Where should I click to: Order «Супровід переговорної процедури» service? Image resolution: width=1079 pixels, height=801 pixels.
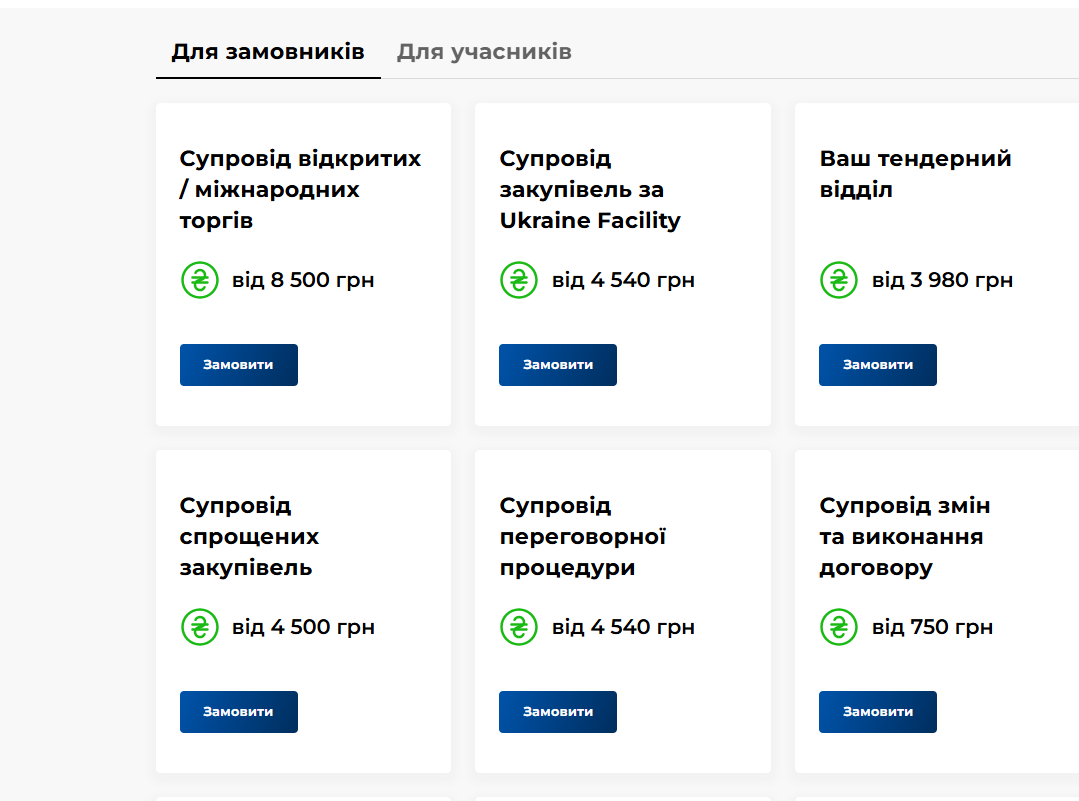(x=558, y=712)
